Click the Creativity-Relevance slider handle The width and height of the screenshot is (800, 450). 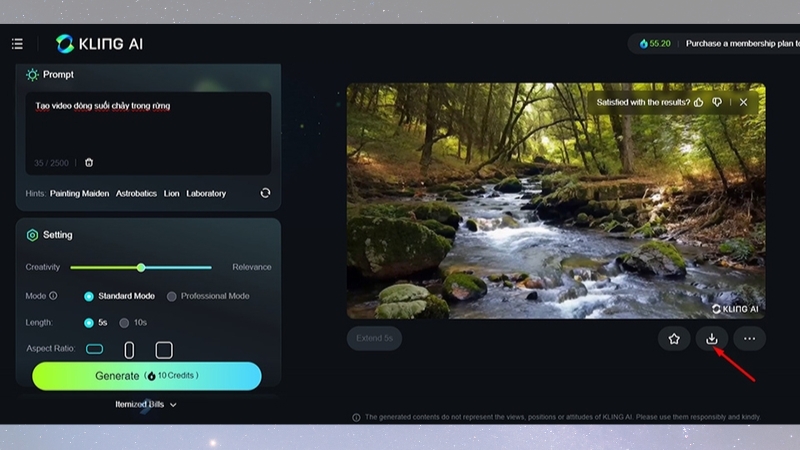pos(141,267)
